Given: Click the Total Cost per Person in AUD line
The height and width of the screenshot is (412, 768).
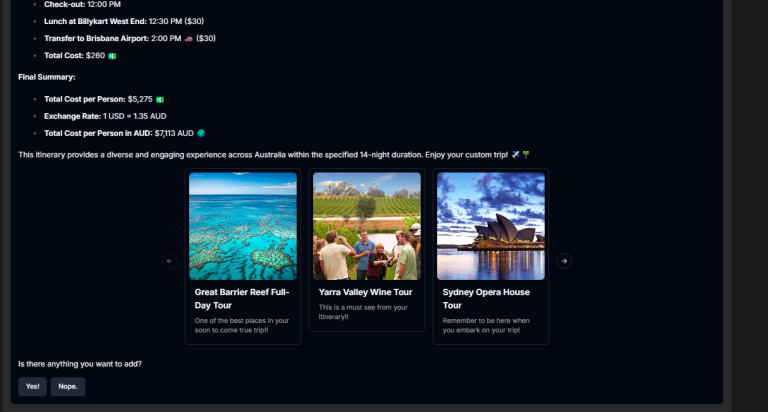Looking at the screenshot, I should 124,133.
